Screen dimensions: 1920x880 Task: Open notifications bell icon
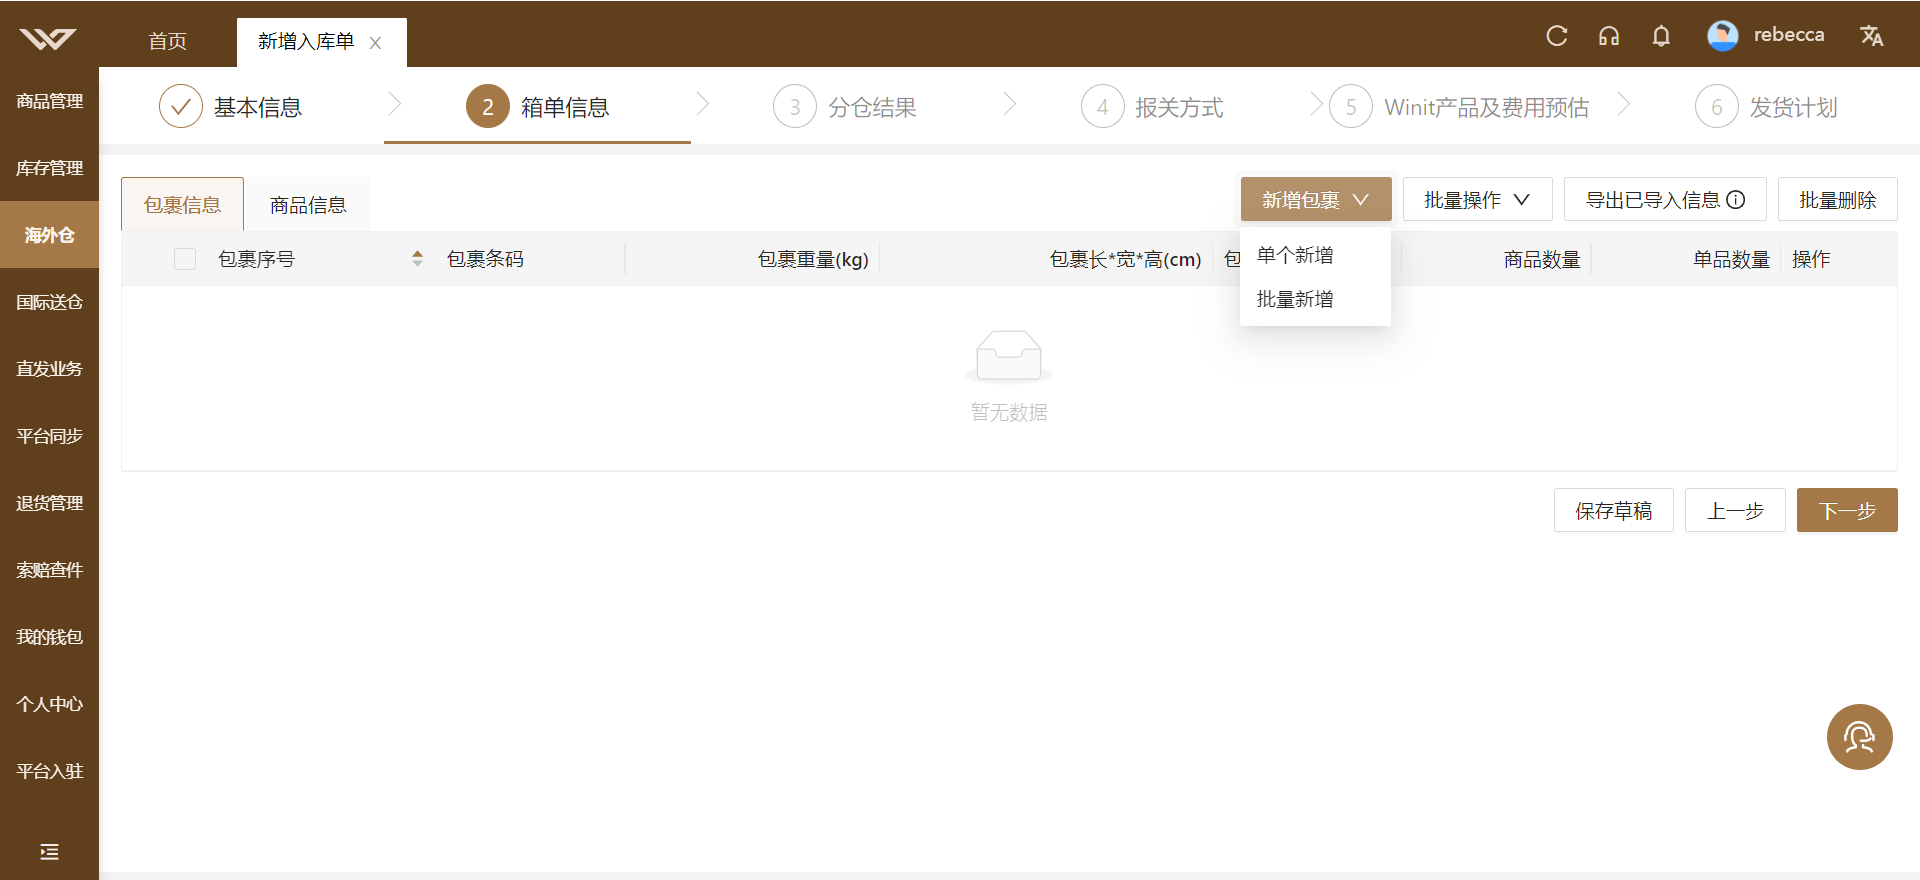[1661, 36]
